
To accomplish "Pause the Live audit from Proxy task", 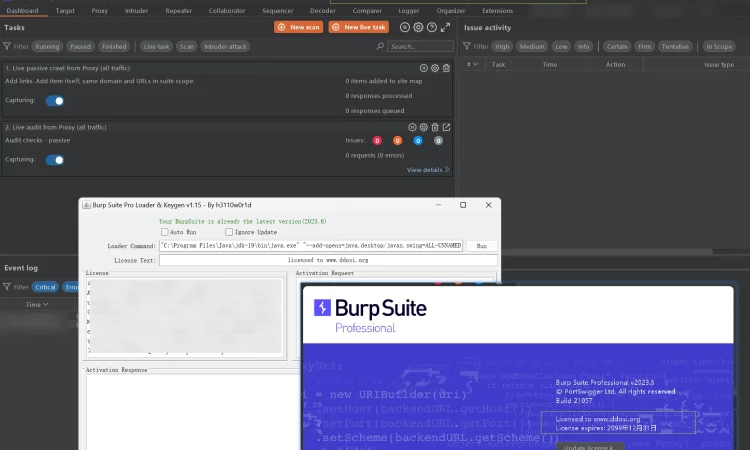I will coord(412,127).
